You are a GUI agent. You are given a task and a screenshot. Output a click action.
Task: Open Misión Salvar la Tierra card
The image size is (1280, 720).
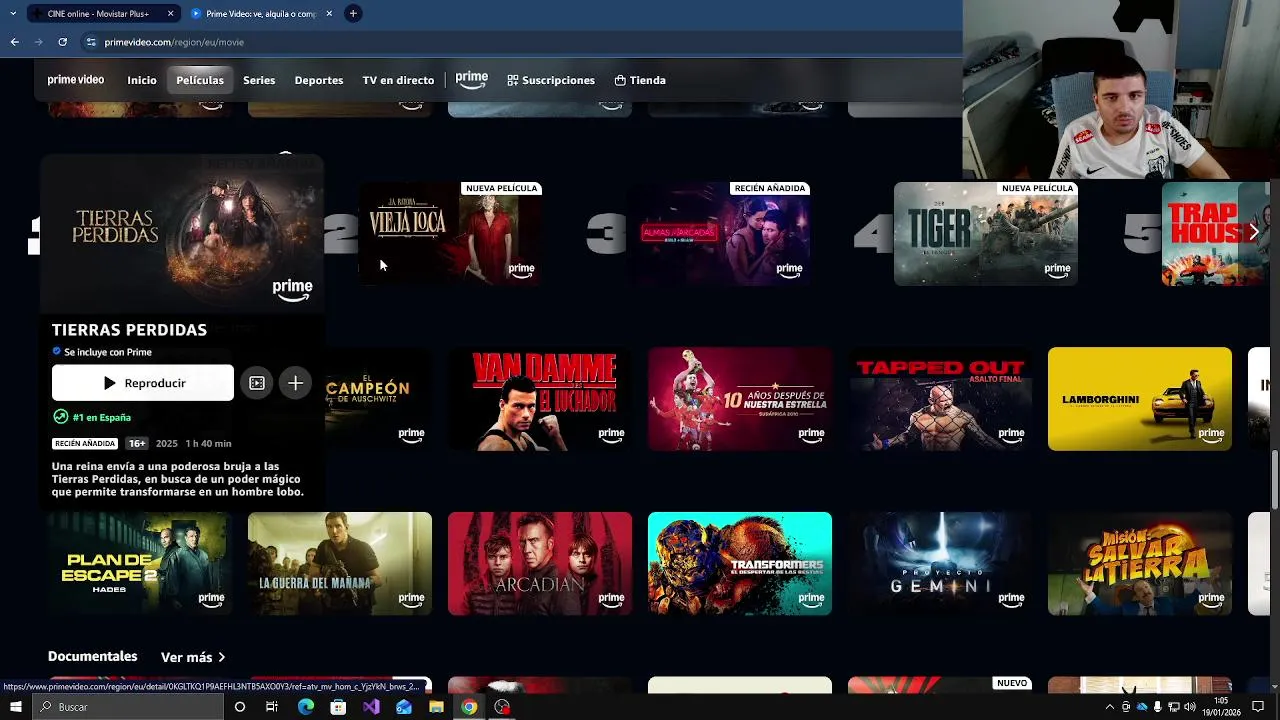pos(1140,564)
